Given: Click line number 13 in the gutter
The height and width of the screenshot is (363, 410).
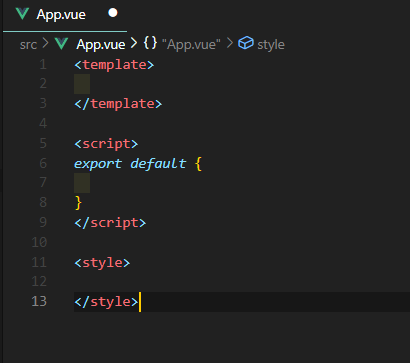Looking at the screenshot, I should 39,301.
